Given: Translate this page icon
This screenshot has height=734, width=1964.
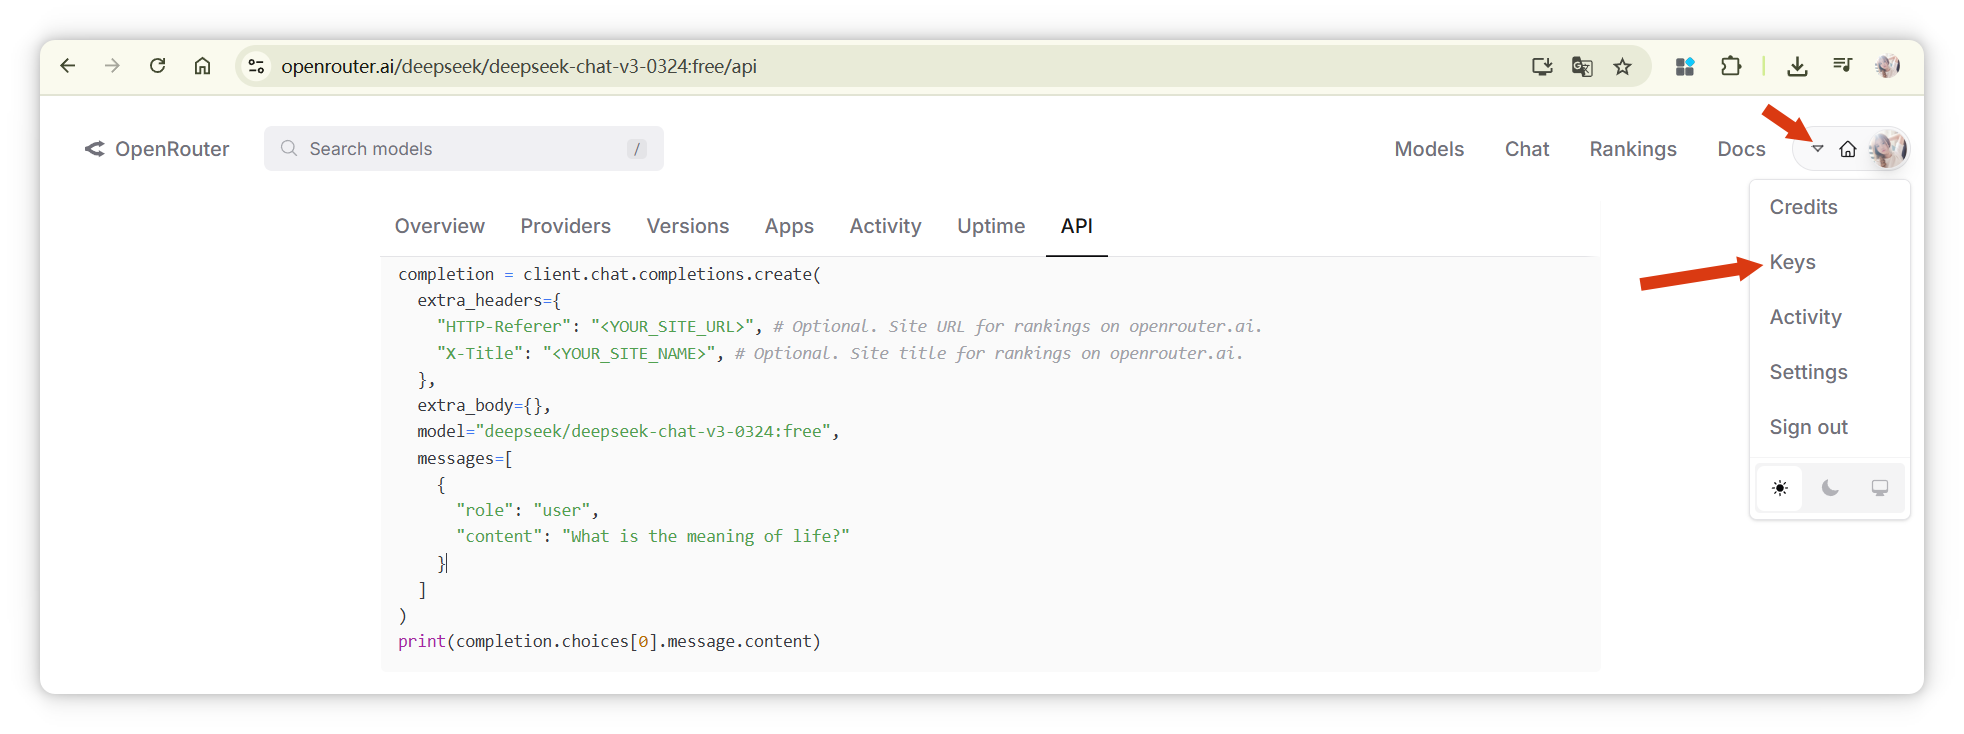Looking at the screenshot, I should [x=1582, y=66].
